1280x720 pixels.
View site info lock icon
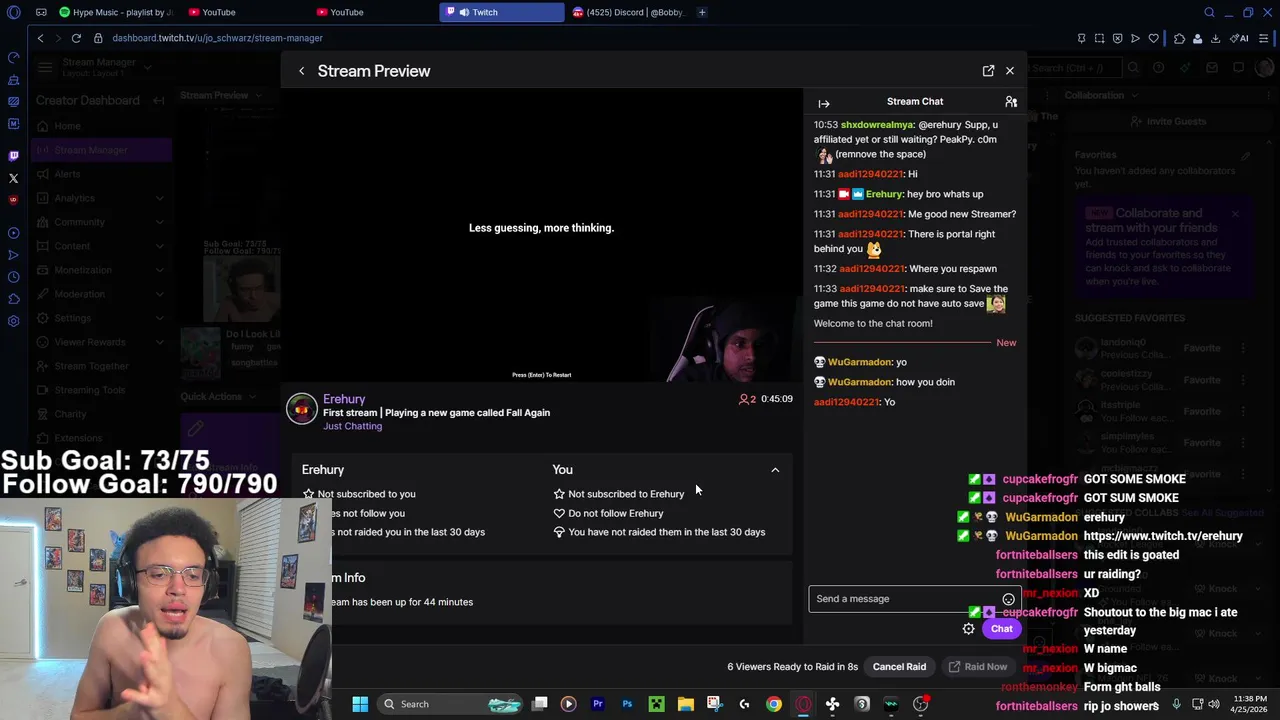[98, 38]
